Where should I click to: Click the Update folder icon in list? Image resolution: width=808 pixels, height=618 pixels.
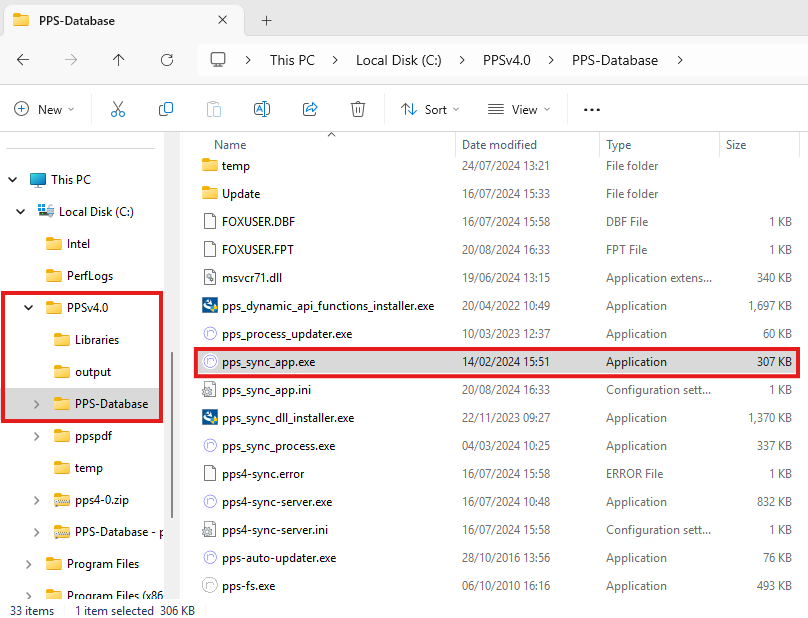click(x=209, y=193)
